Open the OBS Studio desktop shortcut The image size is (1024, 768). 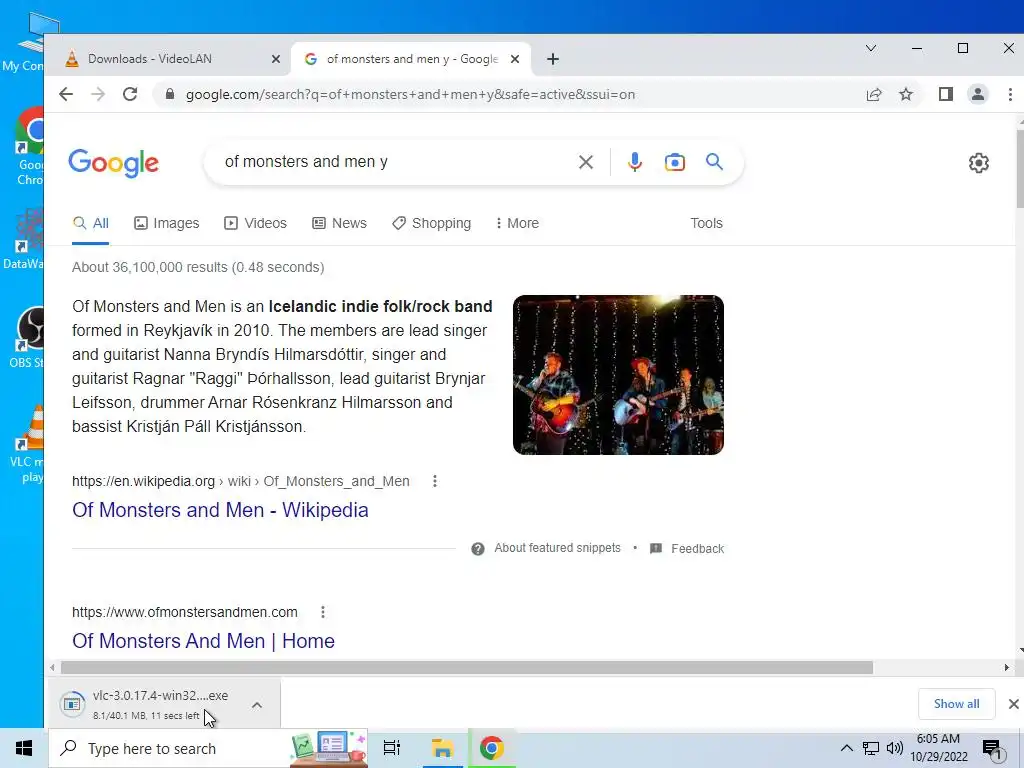(x=29, y=338)
